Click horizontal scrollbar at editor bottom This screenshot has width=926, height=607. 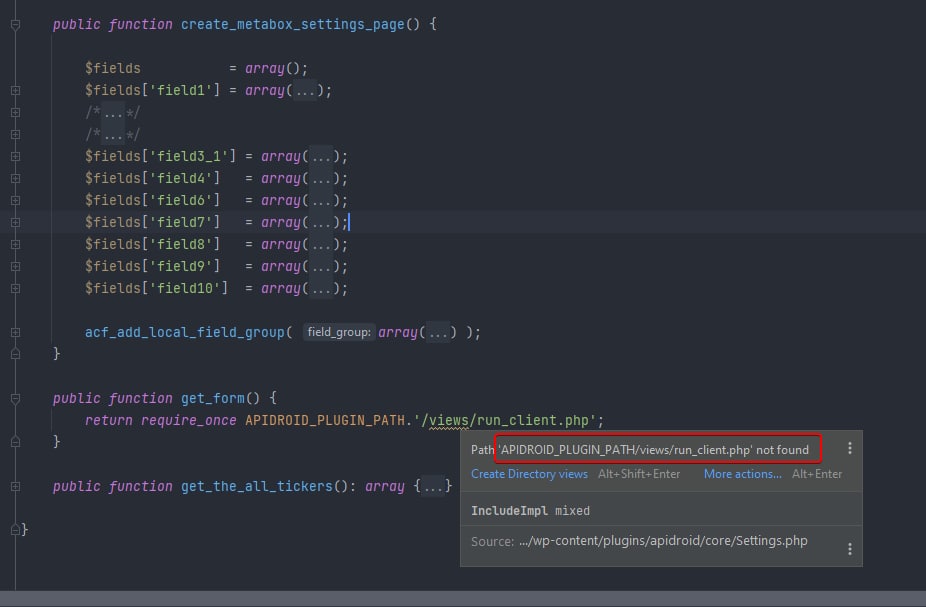tap(463, 599)
